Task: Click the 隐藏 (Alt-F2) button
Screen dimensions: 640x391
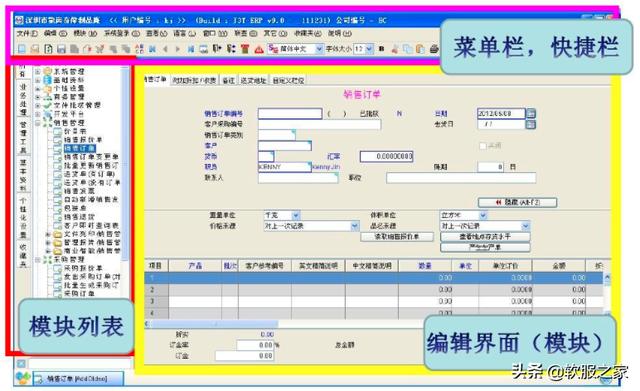Action: pos(517,202)
